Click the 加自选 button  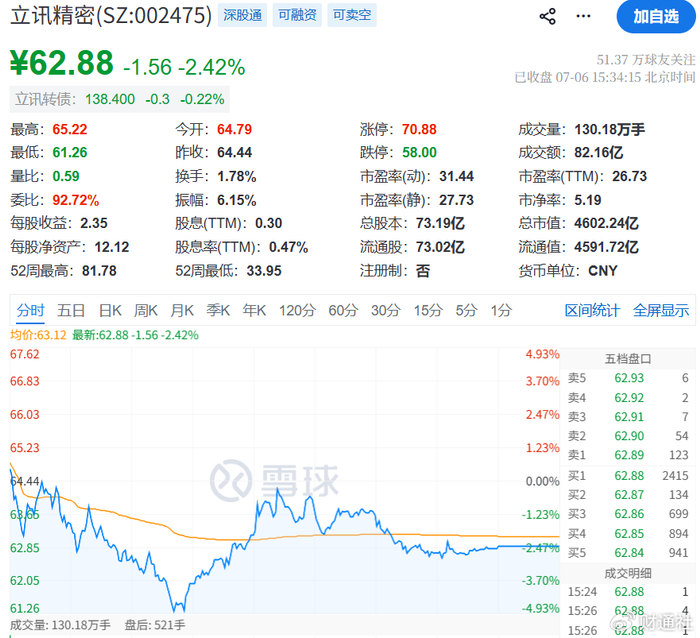coord(656,17)
